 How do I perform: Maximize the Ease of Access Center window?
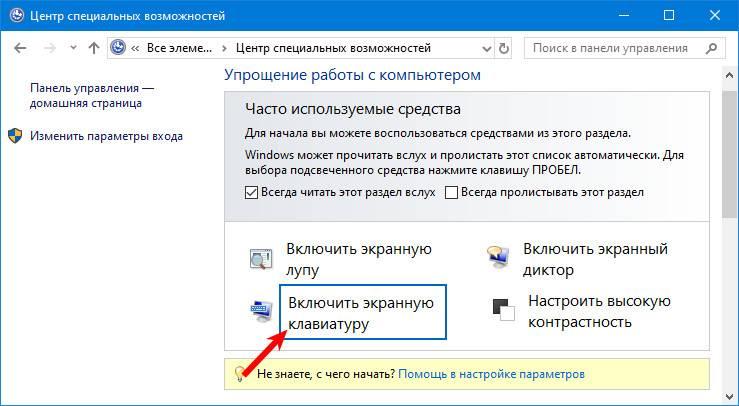point(669,16)
